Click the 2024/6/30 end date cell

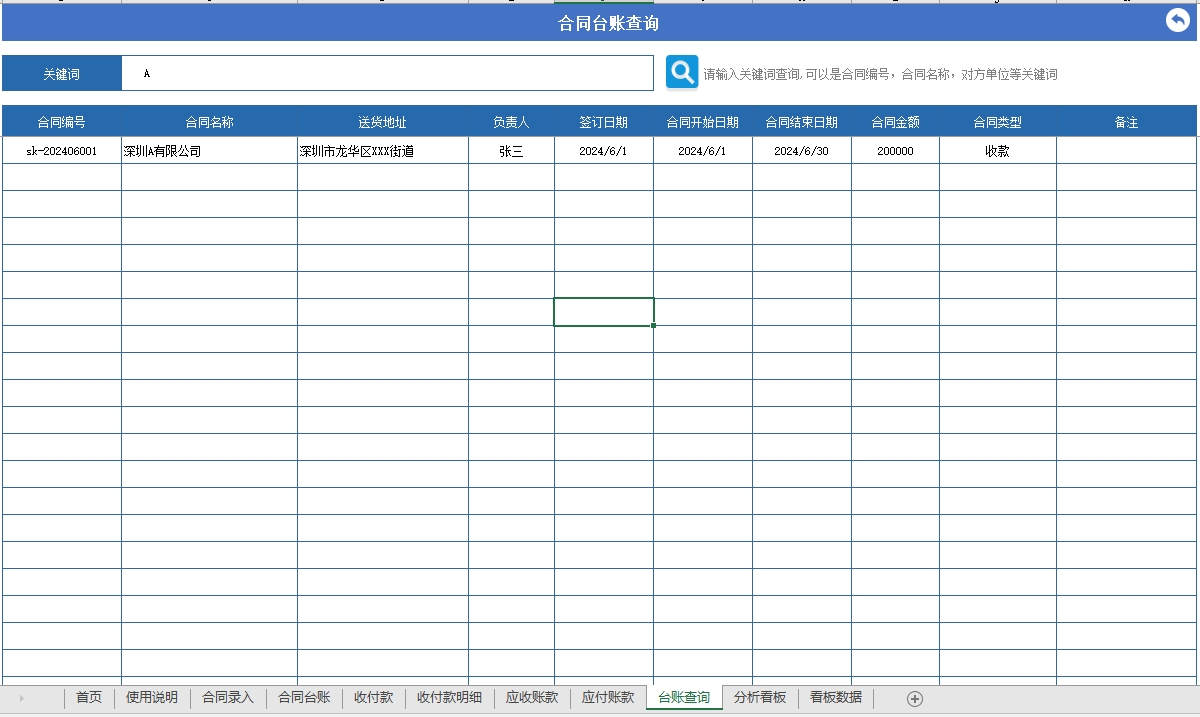[802, 151]
